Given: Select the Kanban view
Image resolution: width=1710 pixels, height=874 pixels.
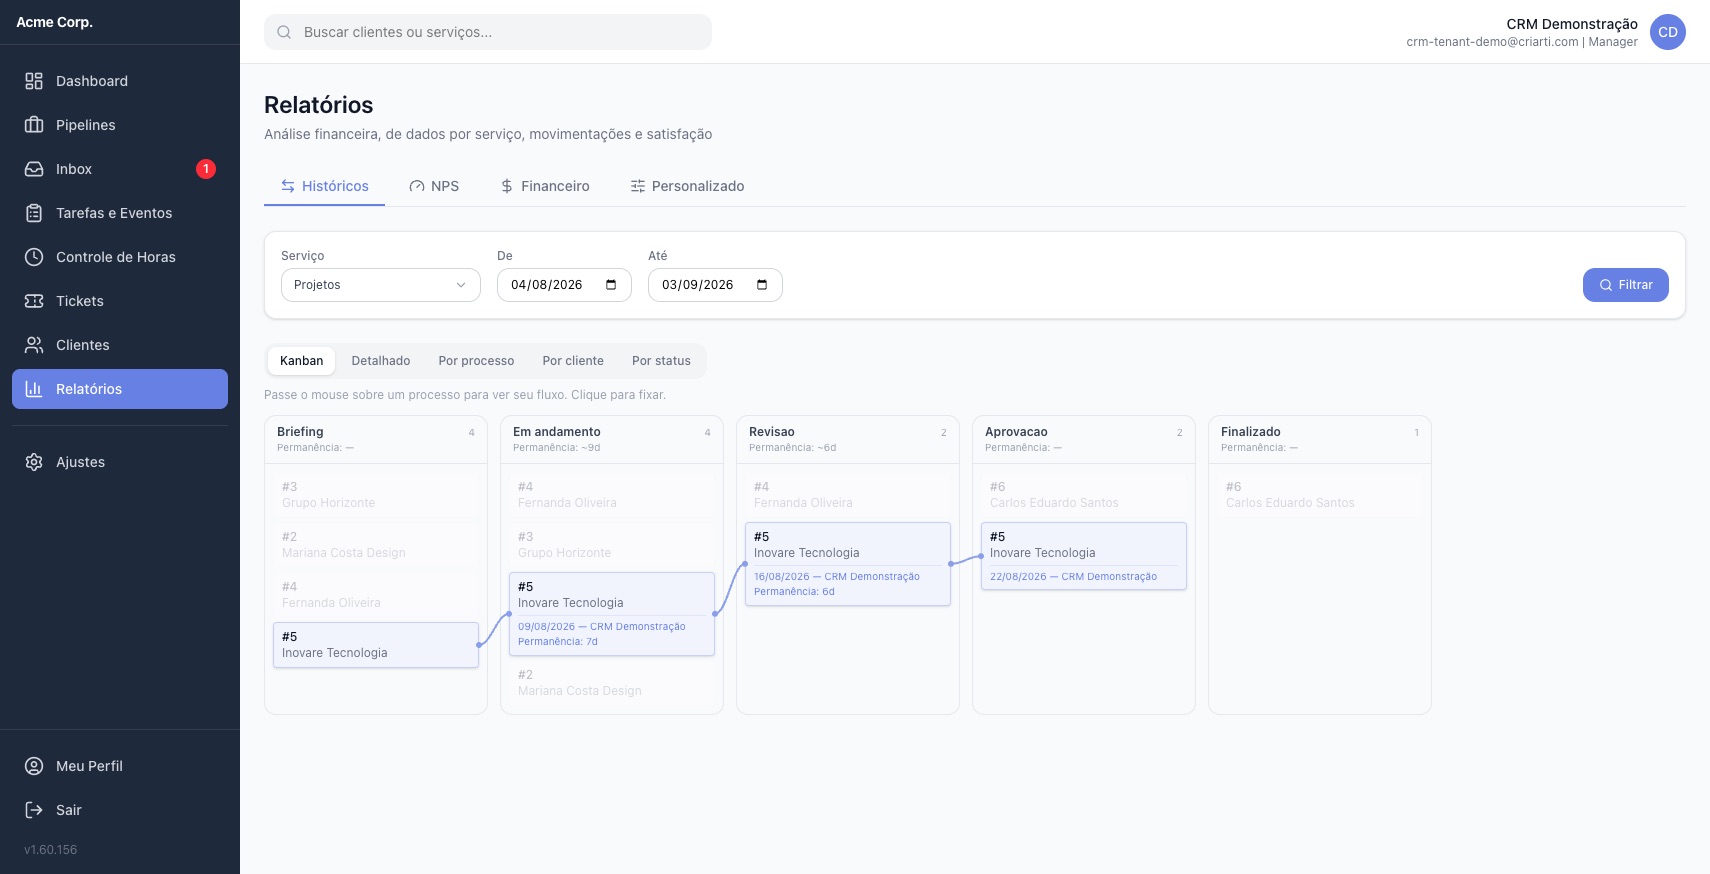Looking at the screenshot, I should pos(302,361).
